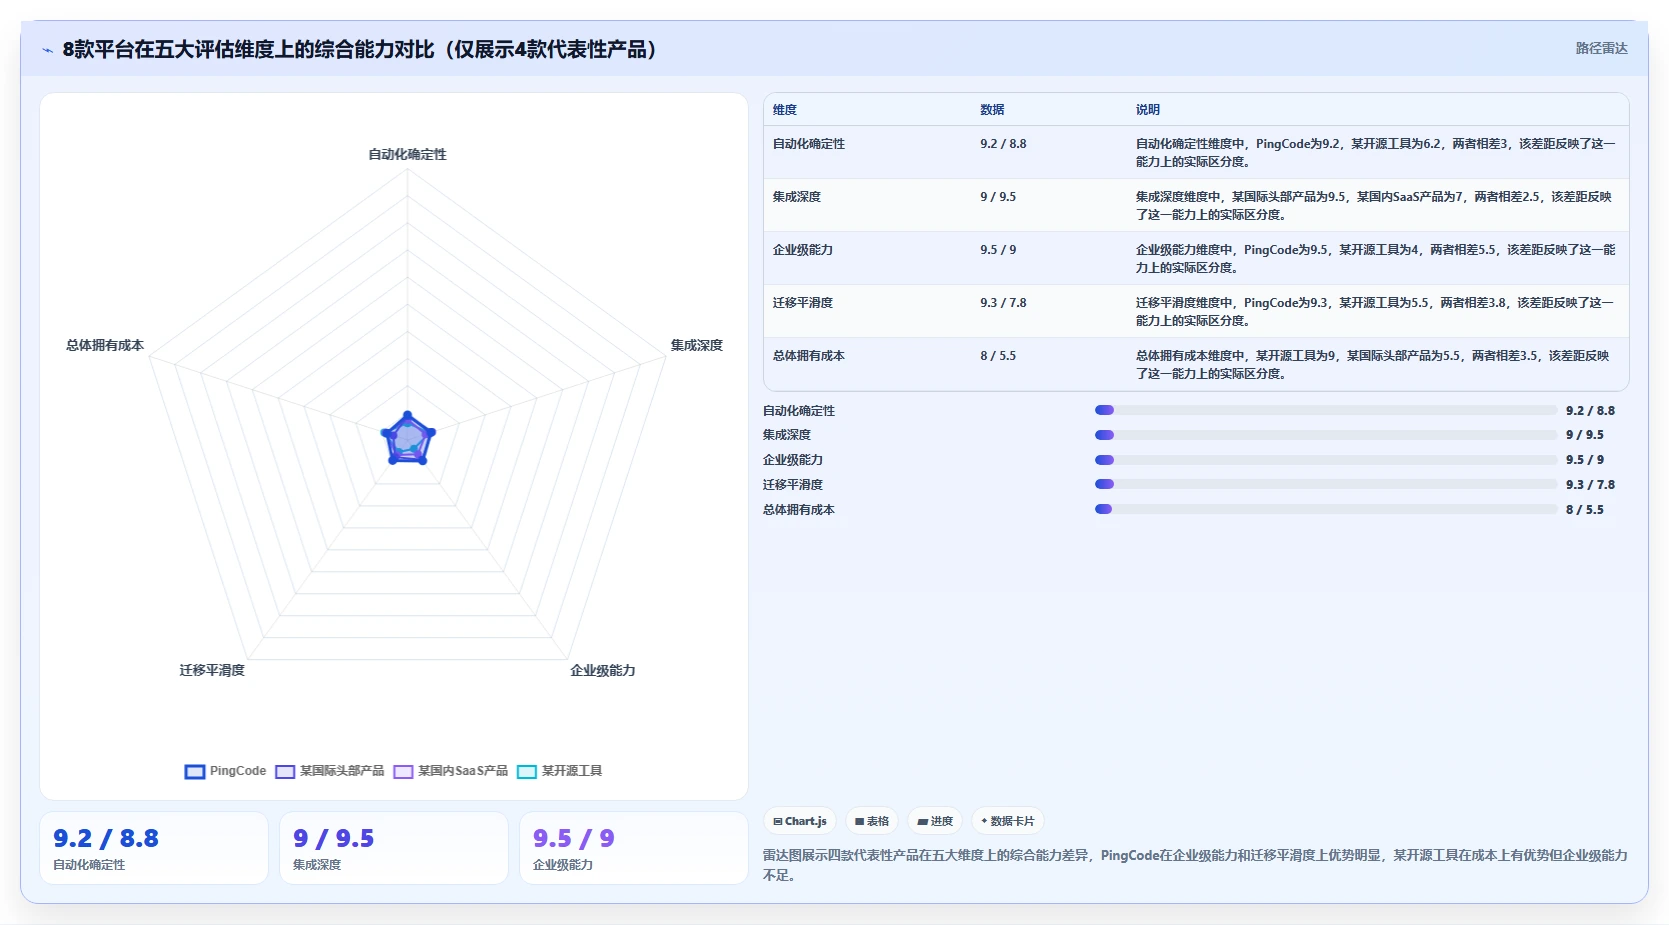Click the radar axis label 总体拥有成本
The image size is (1669, 925).
coord(105,345)
